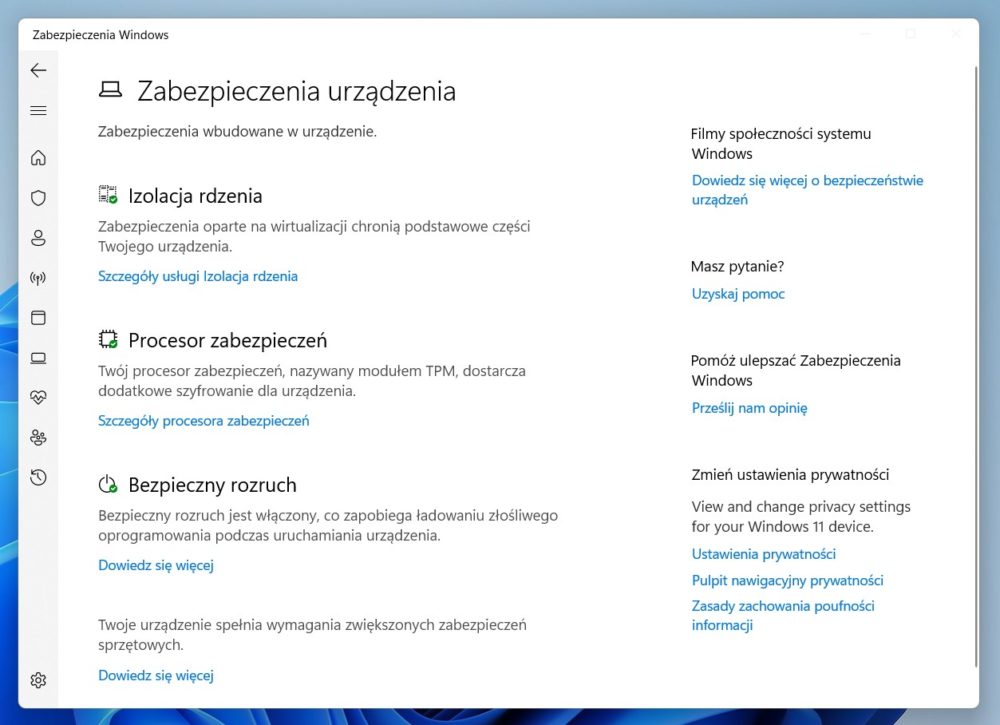
Task: Open Ustawienia prywatności link
Action: point(763,554)
